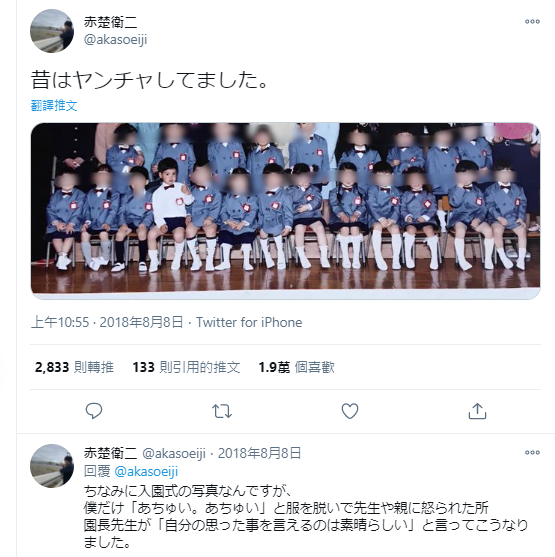The width and height of the screenshot is (555, 557).
Task: Open the 133 則引用的推文 quote tweets
Action: click(x=186, y=367)
